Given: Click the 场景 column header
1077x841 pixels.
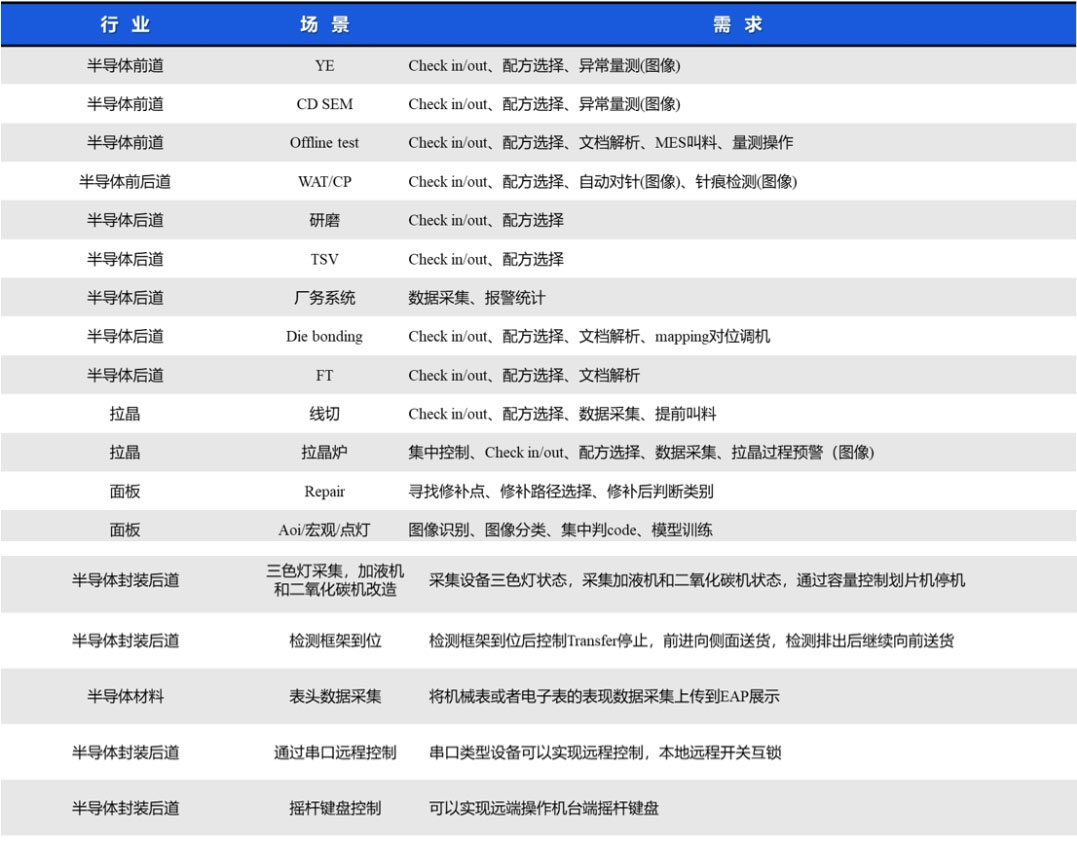Looking at the screenshot, I should 325,25.
